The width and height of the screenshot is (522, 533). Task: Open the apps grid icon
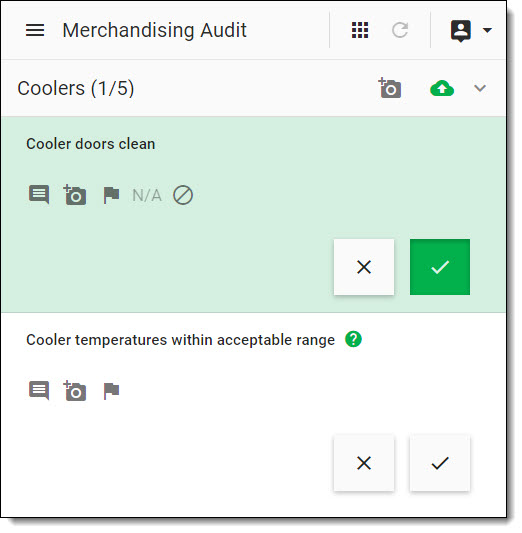pyautogui.click(x=360, y=30)
